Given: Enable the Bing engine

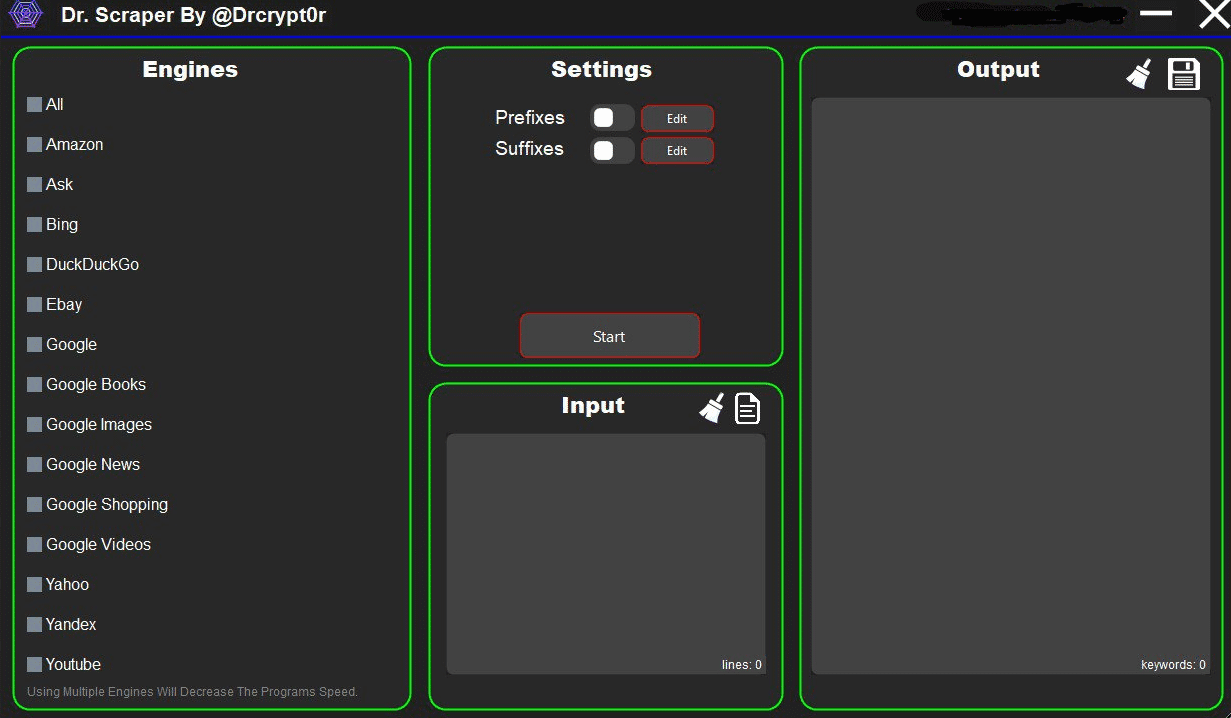Looking at the screenshot, I should [x=32, y=224].
